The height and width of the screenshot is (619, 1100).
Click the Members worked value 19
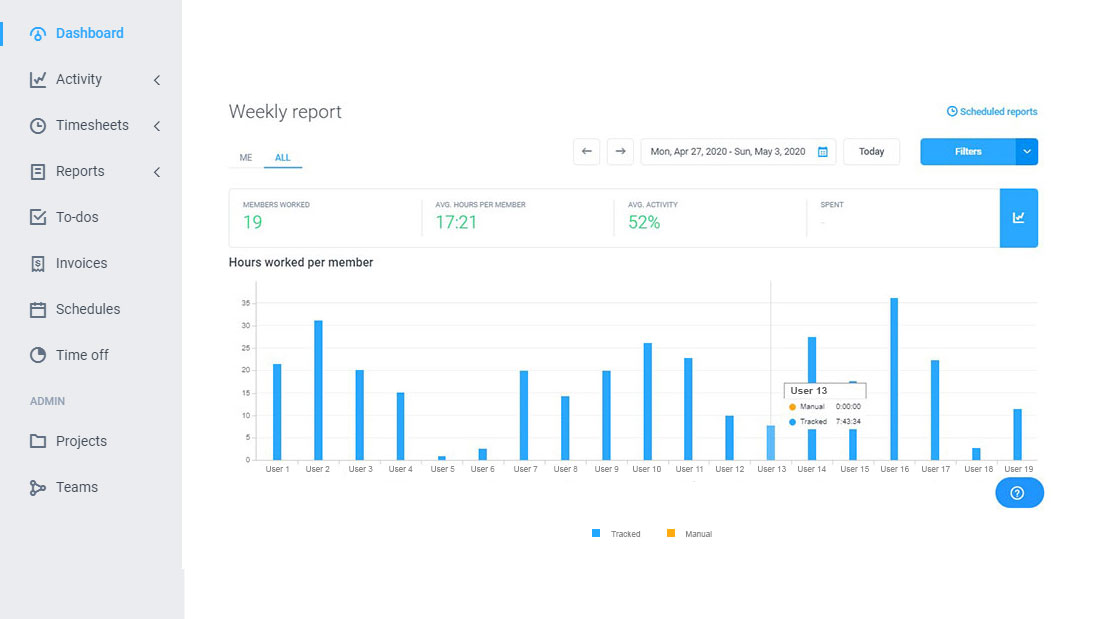253,222
